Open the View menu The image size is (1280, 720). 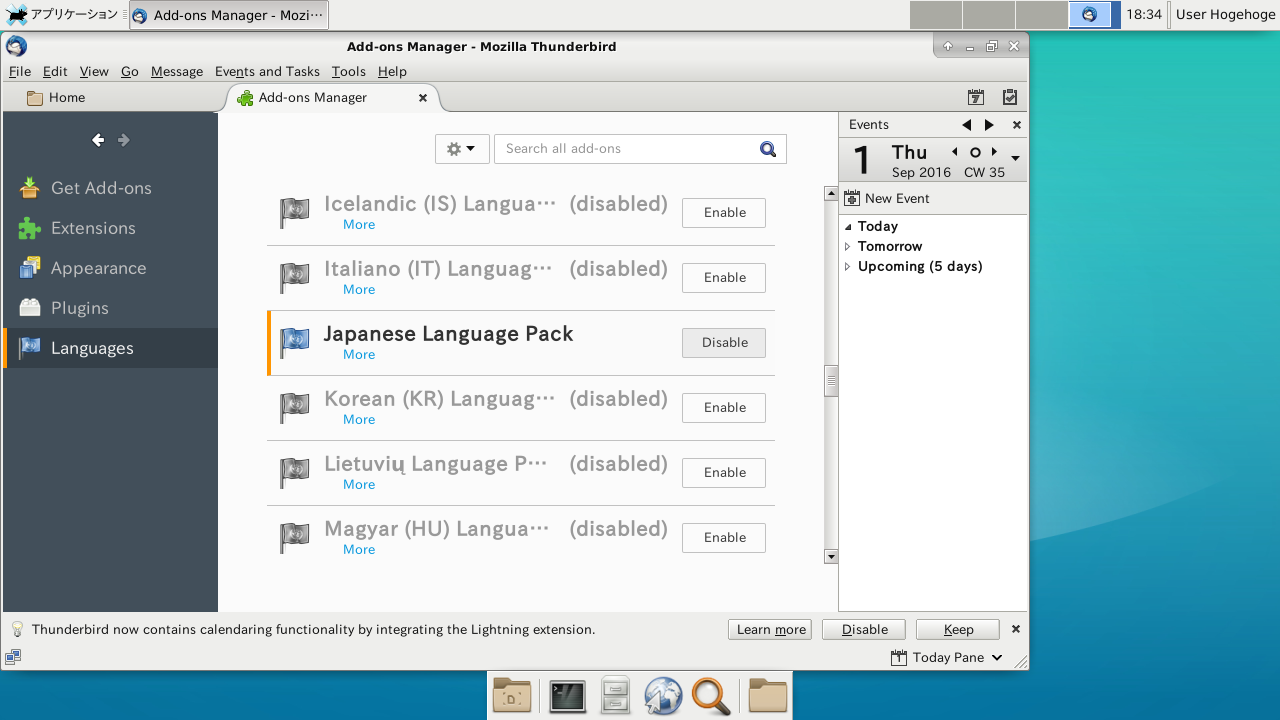coord(94,71)
